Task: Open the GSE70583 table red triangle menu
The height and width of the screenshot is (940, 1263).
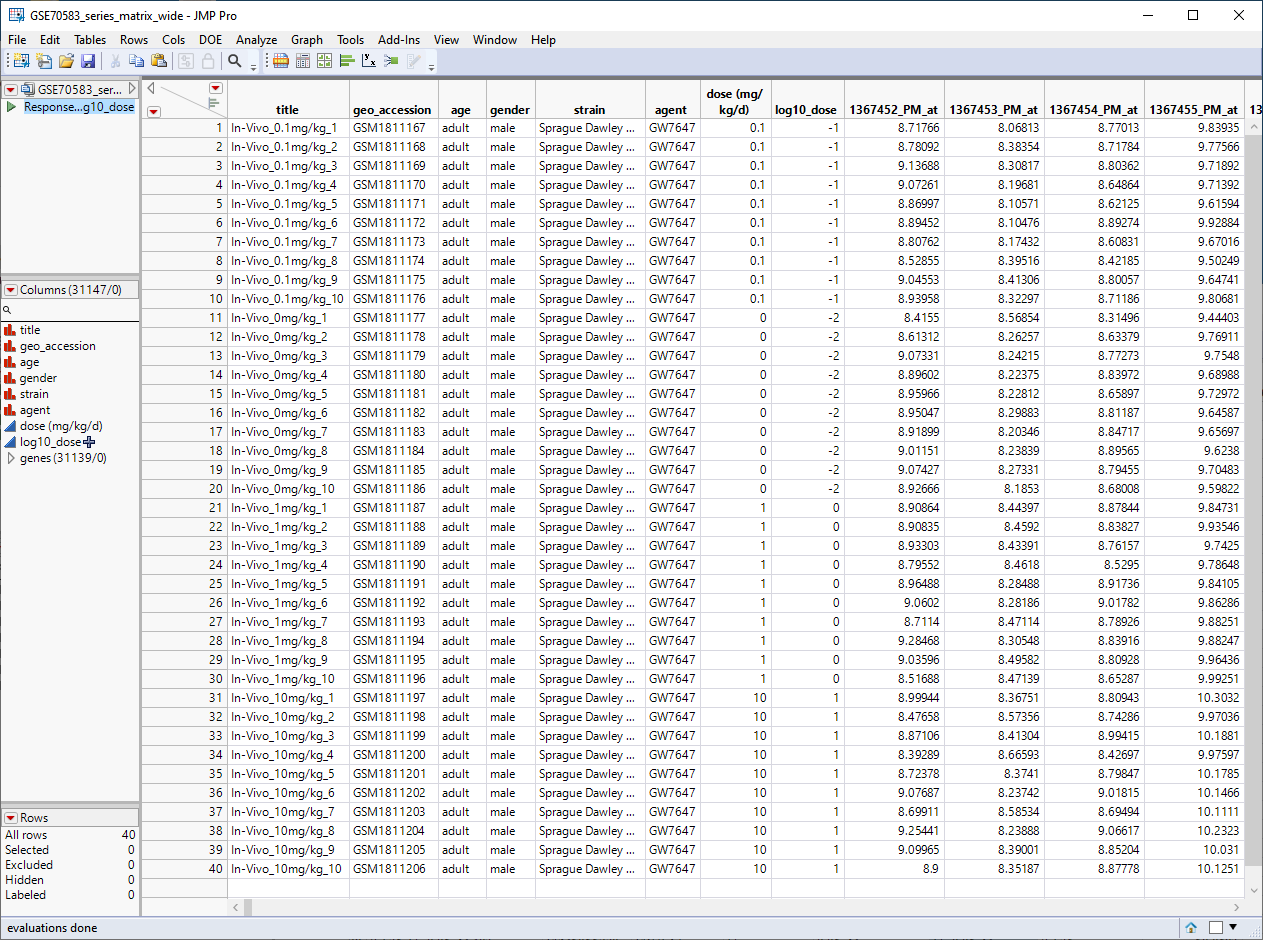Action: 10,88
